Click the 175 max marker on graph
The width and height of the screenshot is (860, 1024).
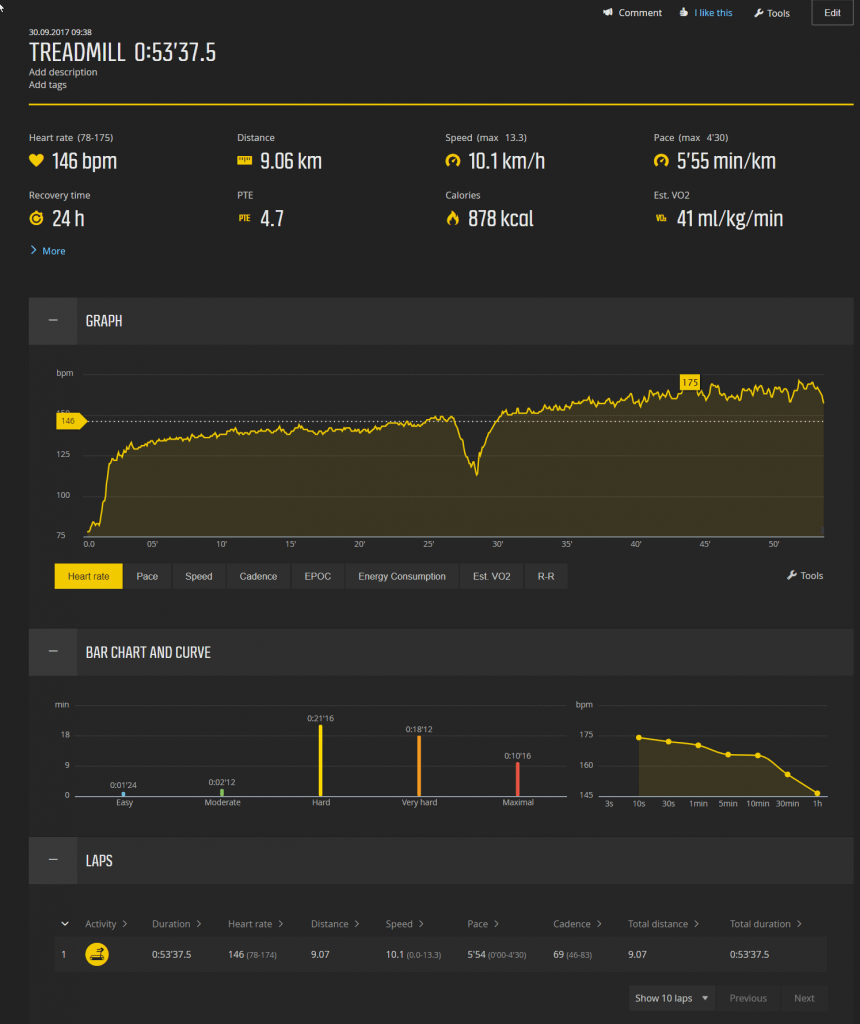tap(689, 382)
